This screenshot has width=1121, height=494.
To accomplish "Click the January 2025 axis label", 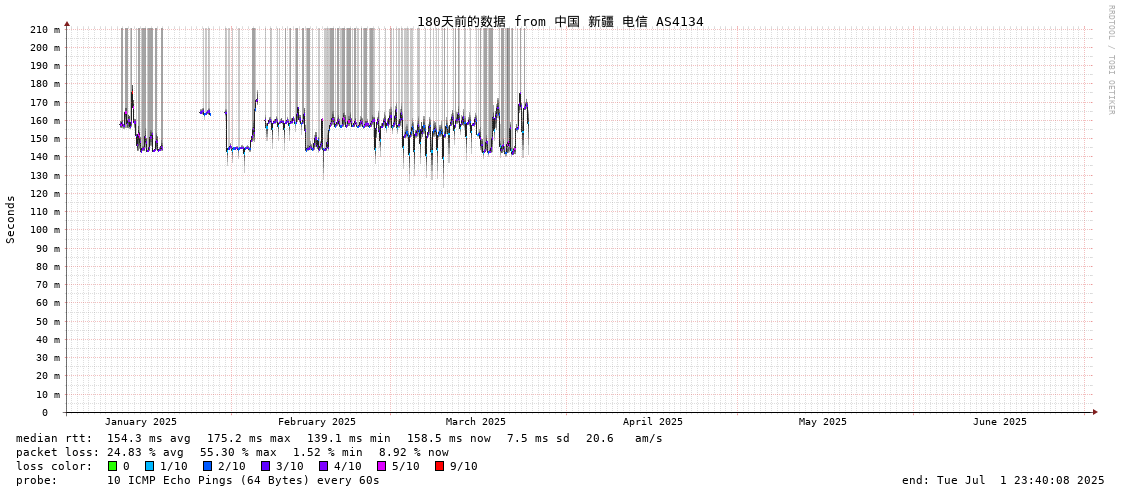I will [141, 422].
